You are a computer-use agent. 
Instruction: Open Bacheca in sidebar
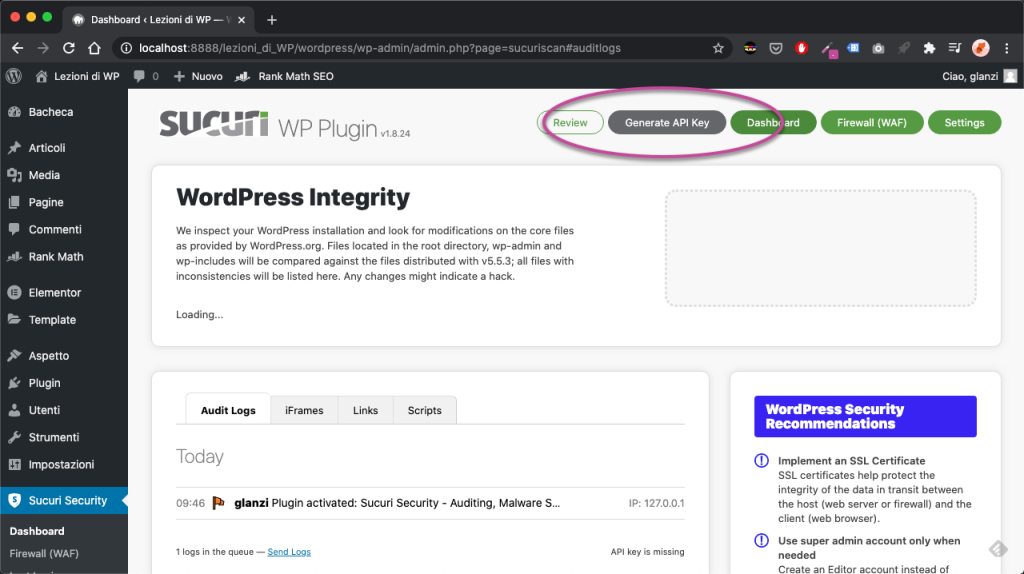64,112
